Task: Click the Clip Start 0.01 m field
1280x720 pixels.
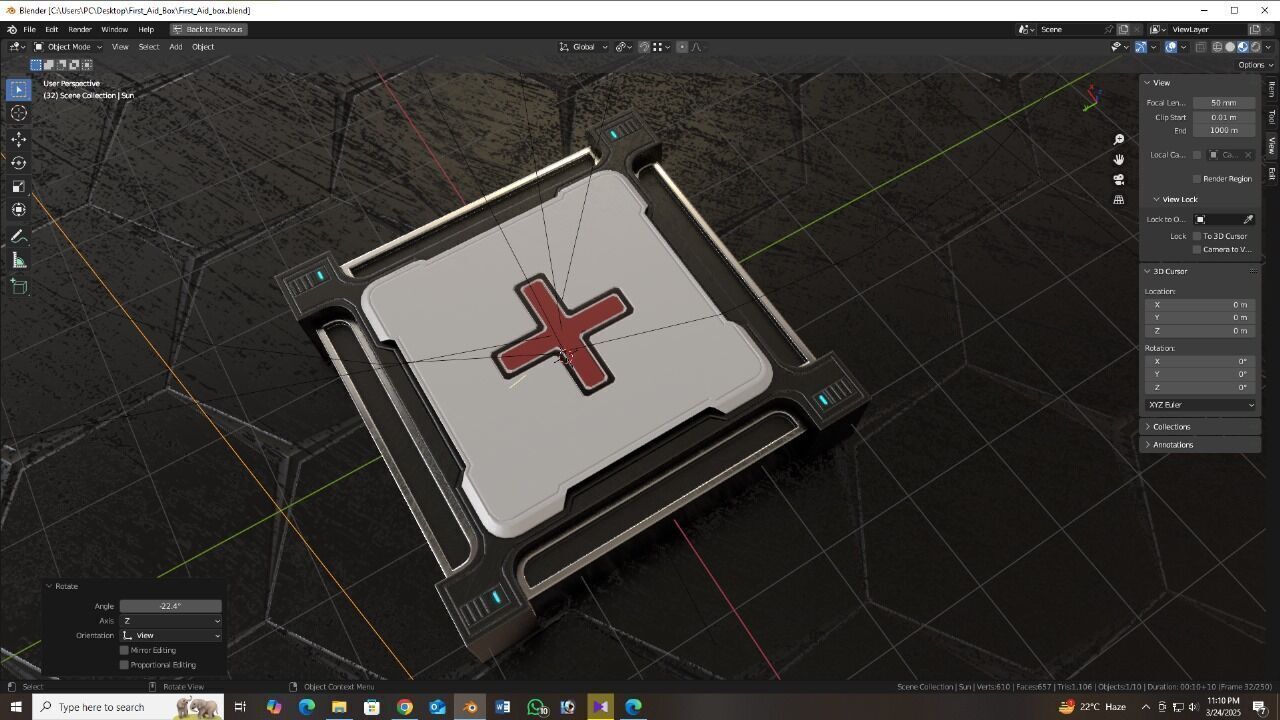Action: click(1224, 117)
